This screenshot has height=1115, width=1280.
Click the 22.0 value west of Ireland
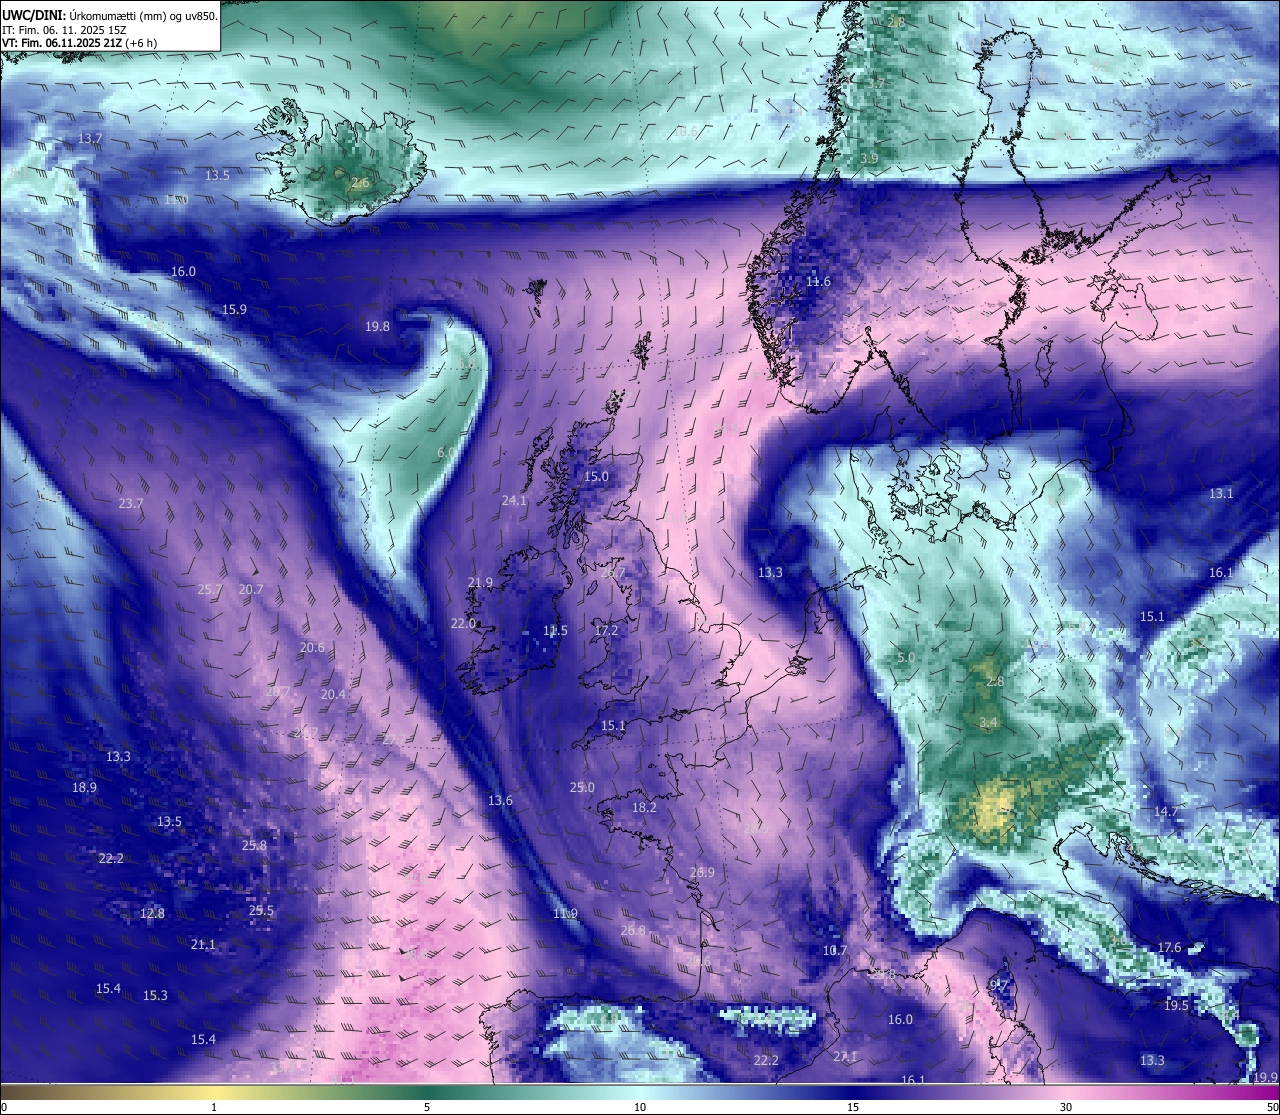pos(463,623)
